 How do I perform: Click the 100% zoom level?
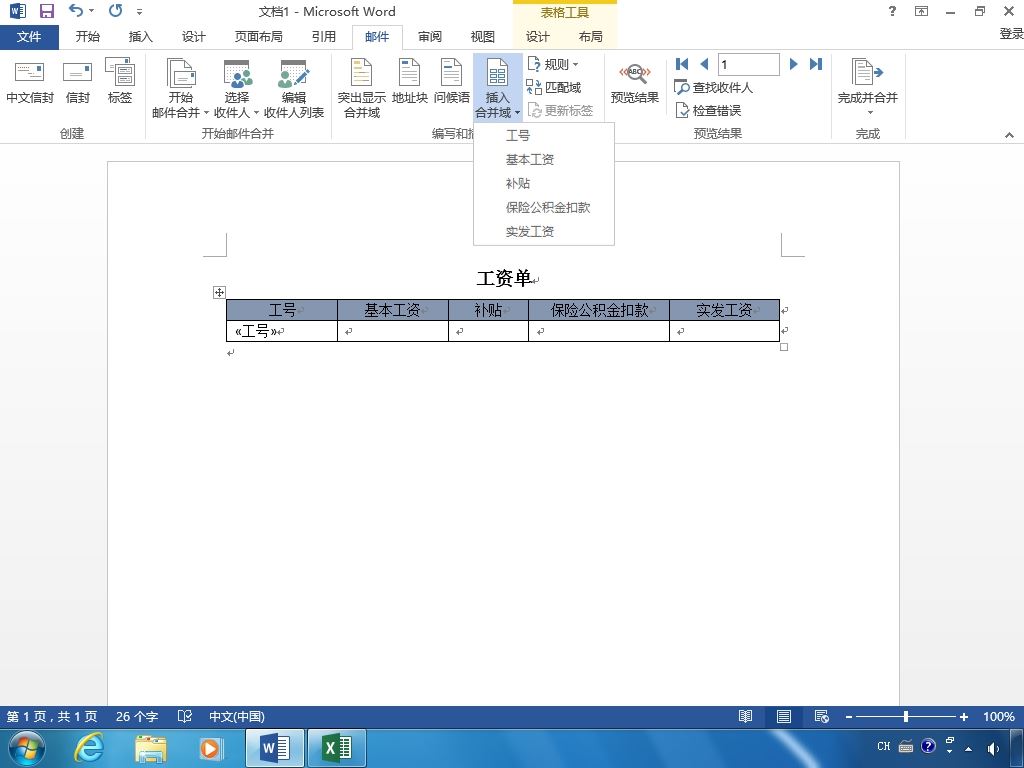[x=999, y=716]
